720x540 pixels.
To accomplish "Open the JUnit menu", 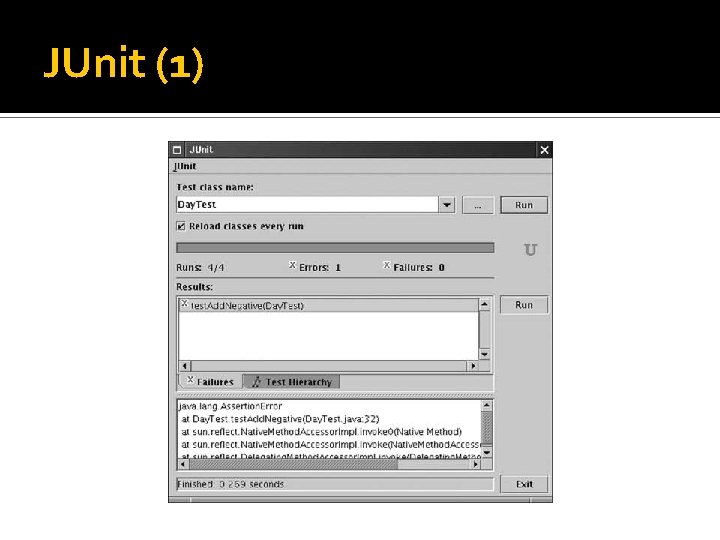I will [x=185, y=166].
